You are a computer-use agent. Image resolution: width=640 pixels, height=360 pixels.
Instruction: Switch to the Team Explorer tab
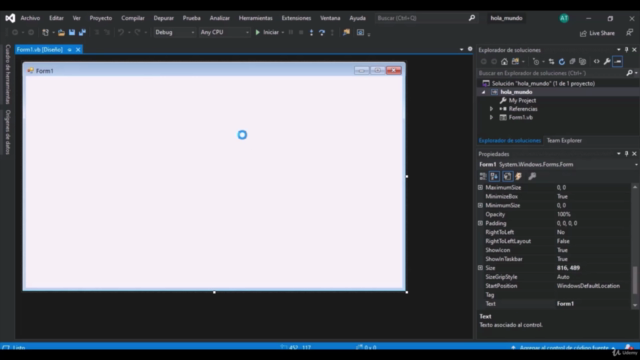click(x=564, y=140)
